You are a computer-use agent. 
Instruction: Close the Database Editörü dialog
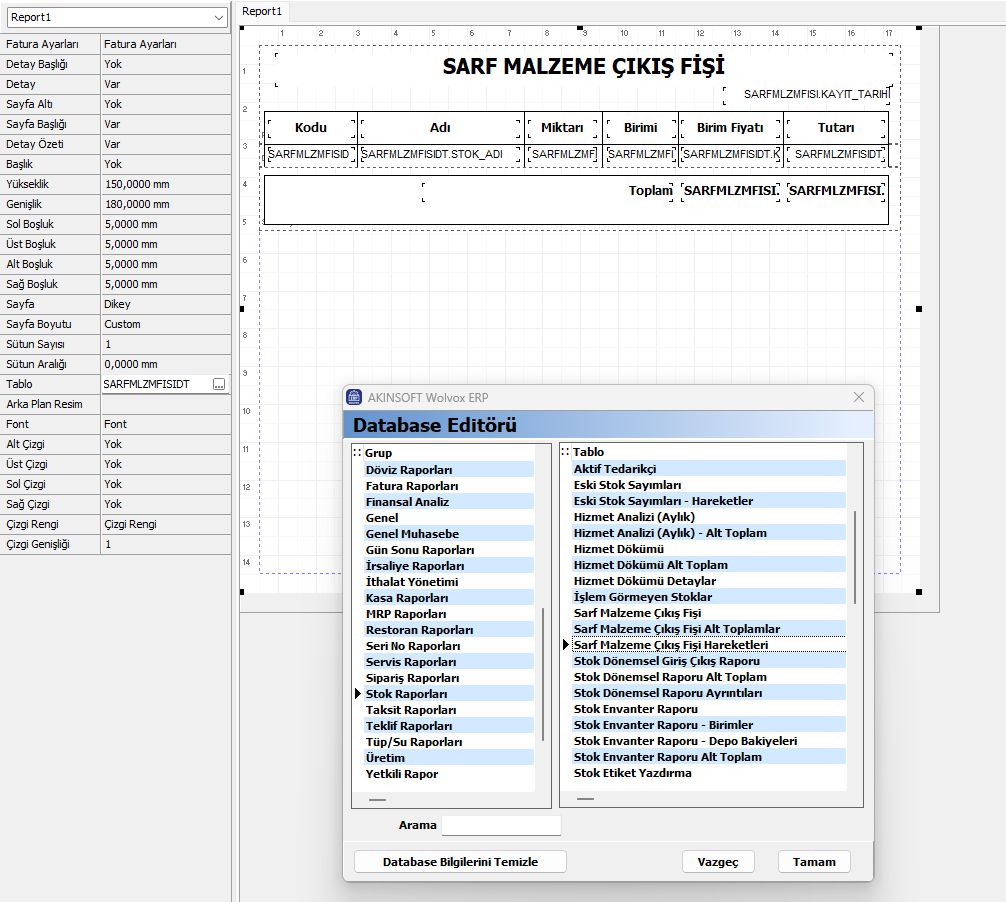coord(858,397)
